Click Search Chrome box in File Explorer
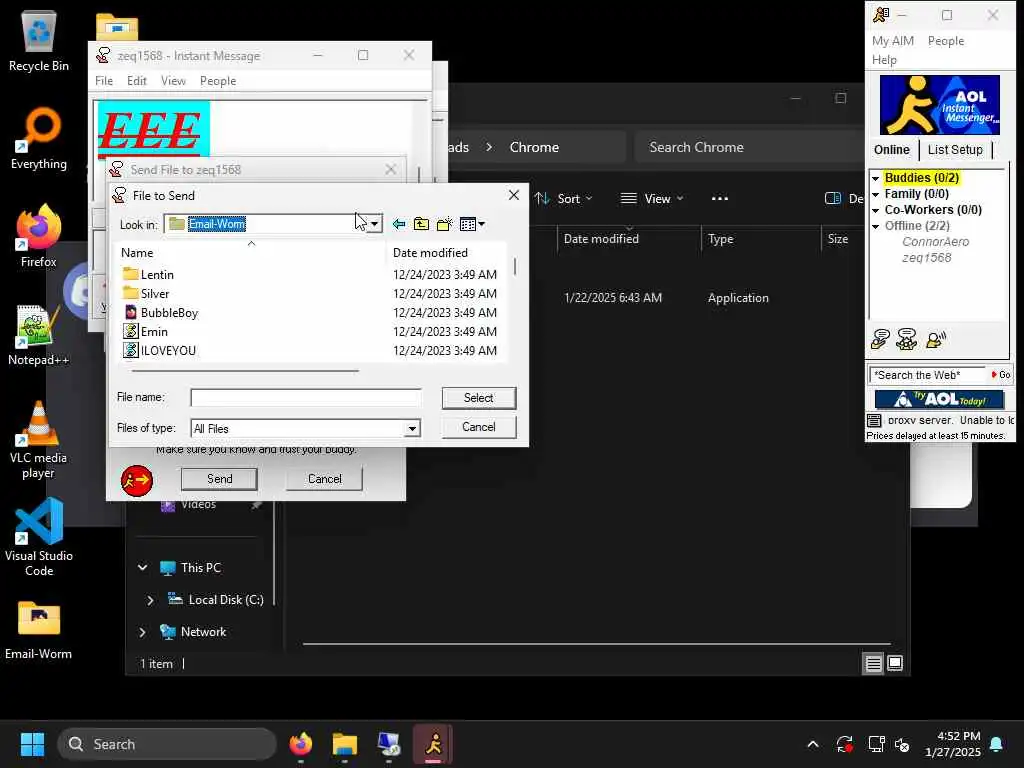Viewport: 1024px width, 768px height. pyautogui.click(x=748, y=147)
